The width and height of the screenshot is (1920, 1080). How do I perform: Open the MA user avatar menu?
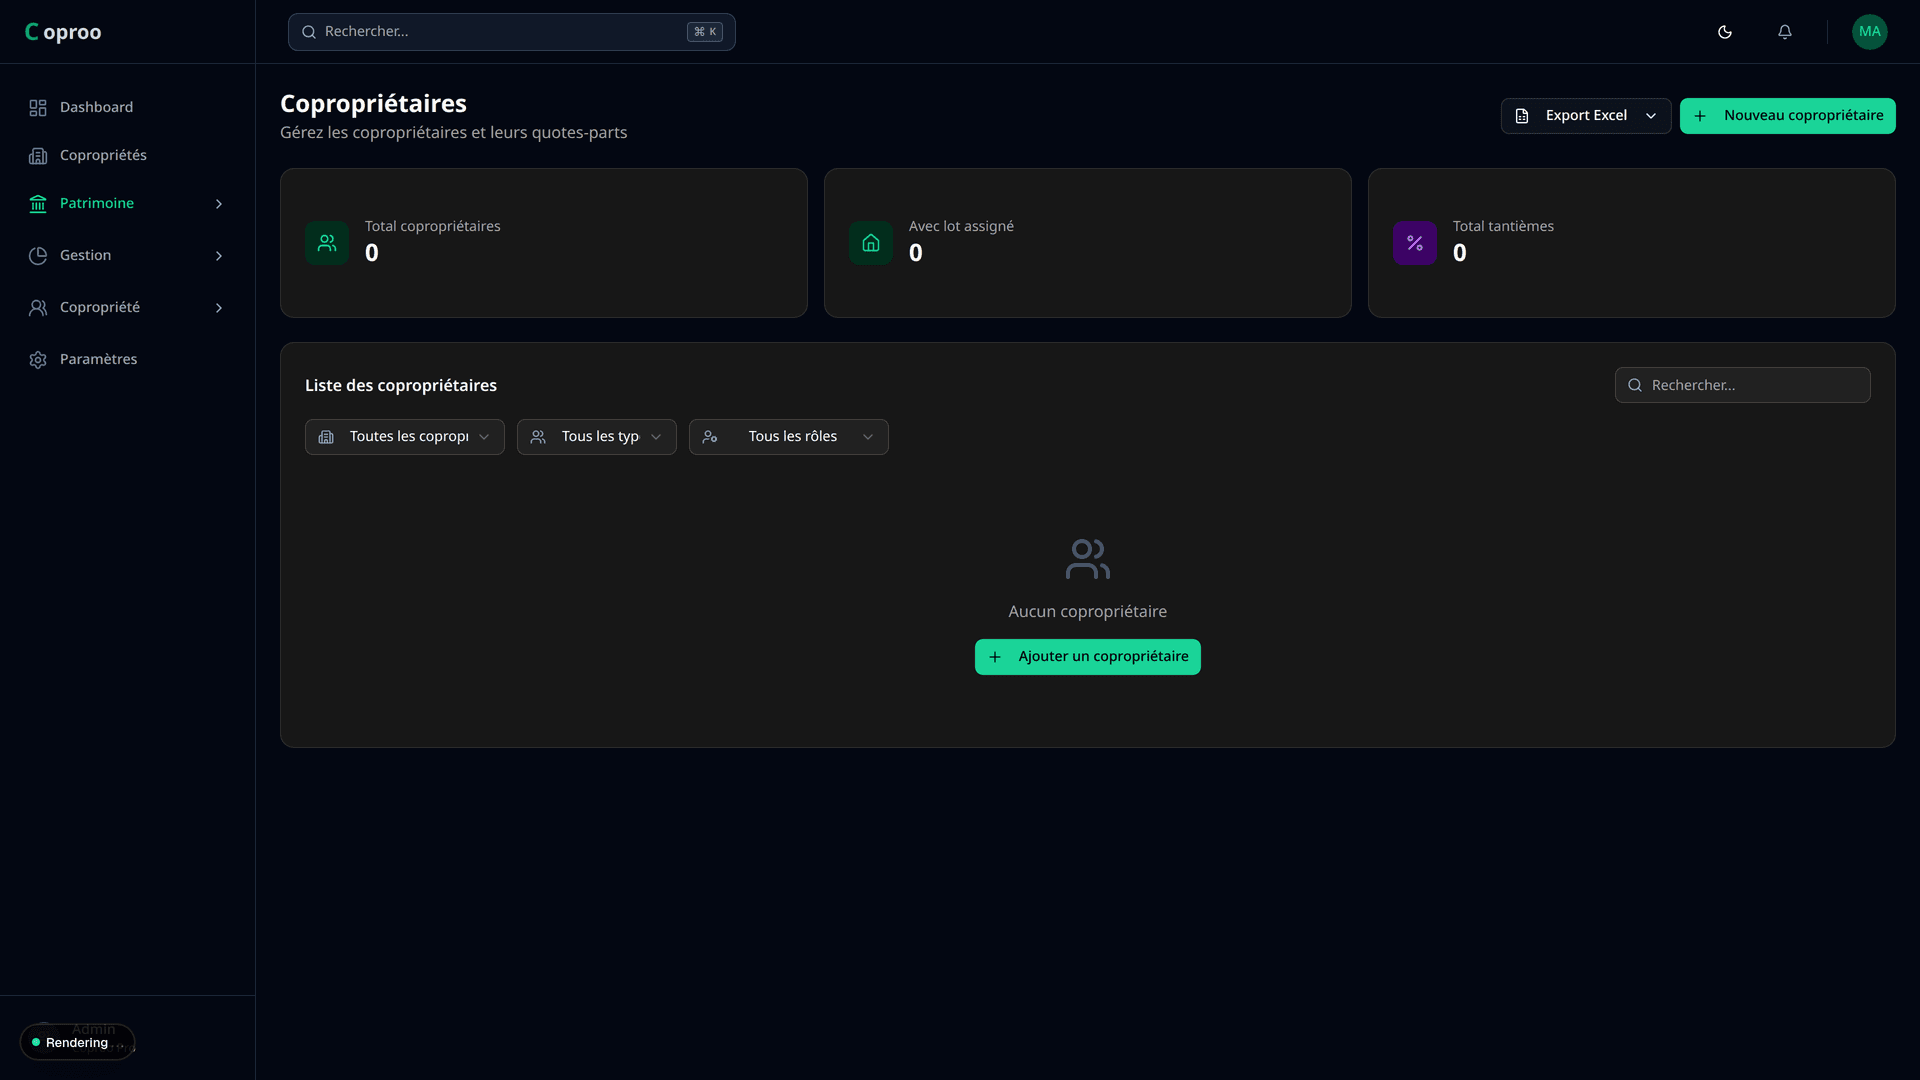[x=1869, y=32]
